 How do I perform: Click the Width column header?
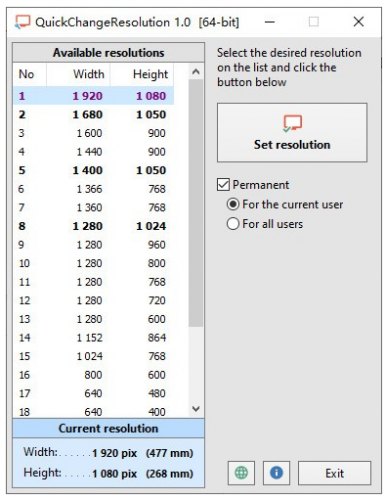(x=78, y=74)
